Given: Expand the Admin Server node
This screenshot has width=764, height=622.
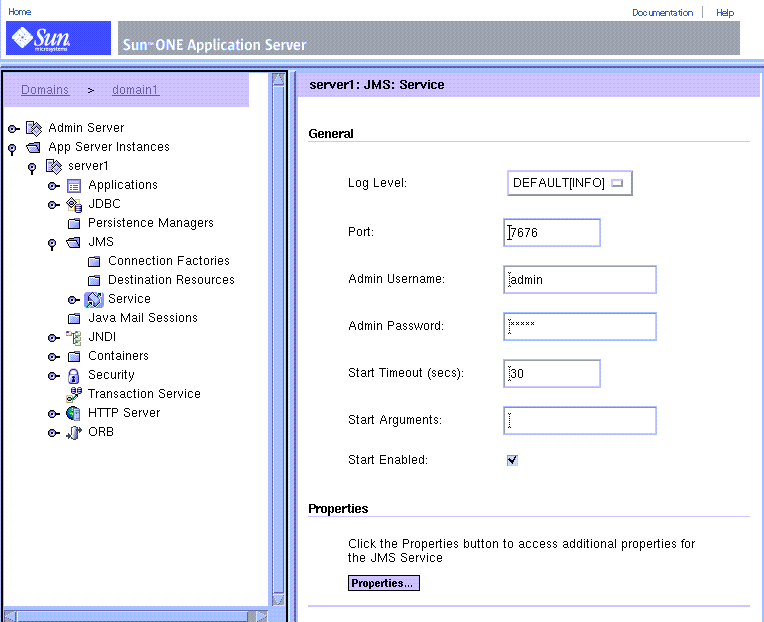Looking at the screenshot, I should tap(14, 129).
